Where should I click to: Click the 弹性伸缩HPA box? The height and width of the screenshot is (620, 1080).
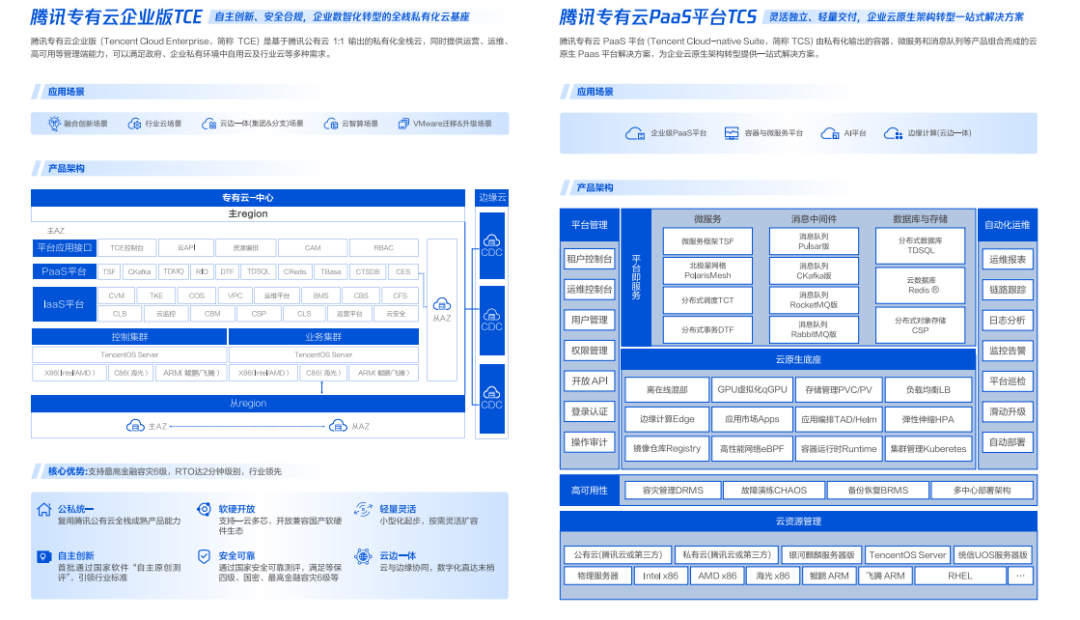928,419
